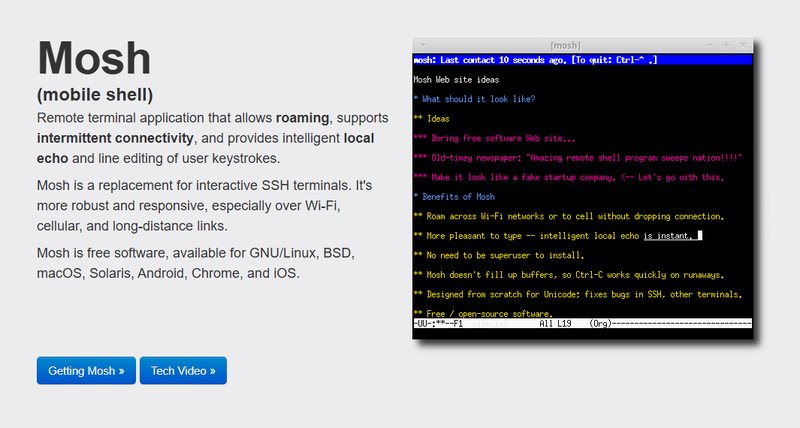This screenshot has height=428, width=800.
Task: Open the Tech Video link
Action: tap(183, 371)
